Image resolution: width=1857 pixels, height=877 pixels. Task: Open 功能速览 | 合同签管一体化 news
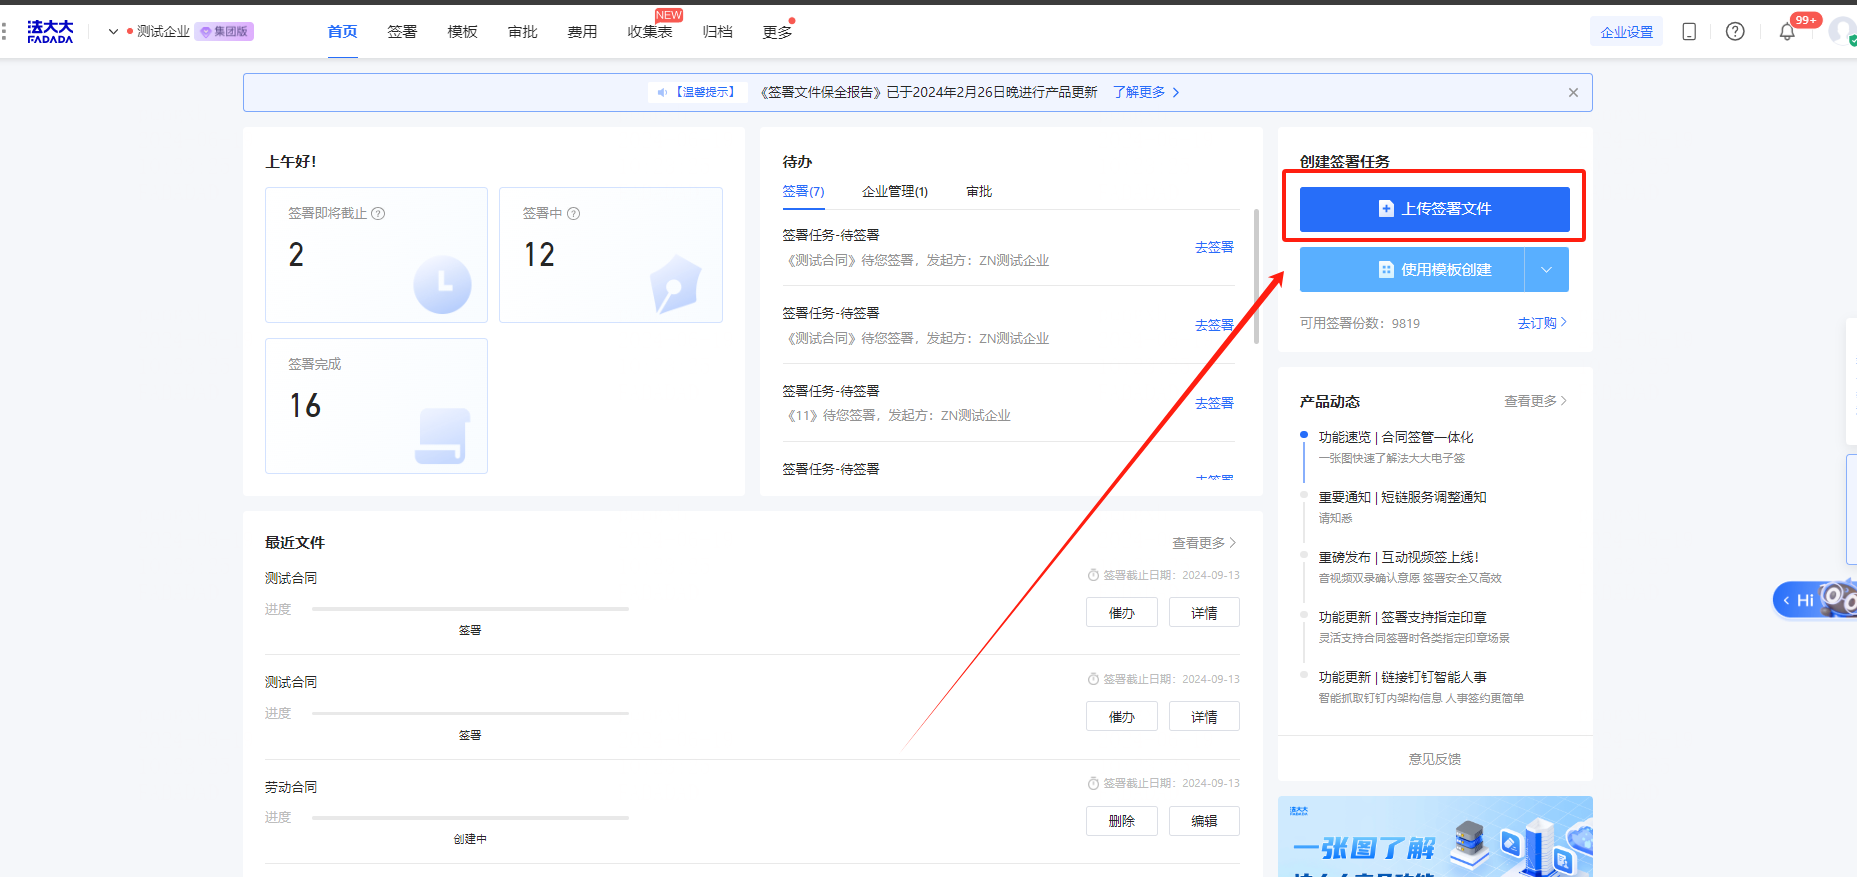[1396, 437]
